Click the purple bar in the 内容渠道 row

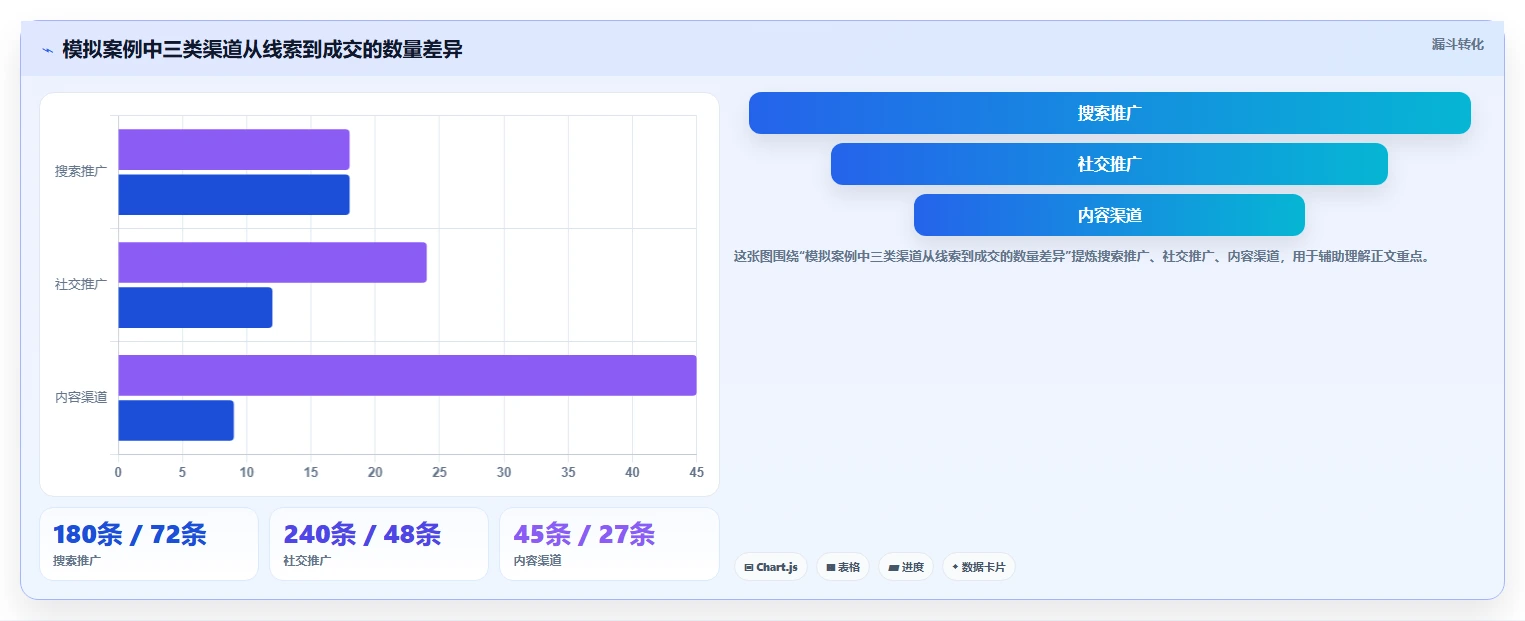pyautogui.click(x=407, y=375)
